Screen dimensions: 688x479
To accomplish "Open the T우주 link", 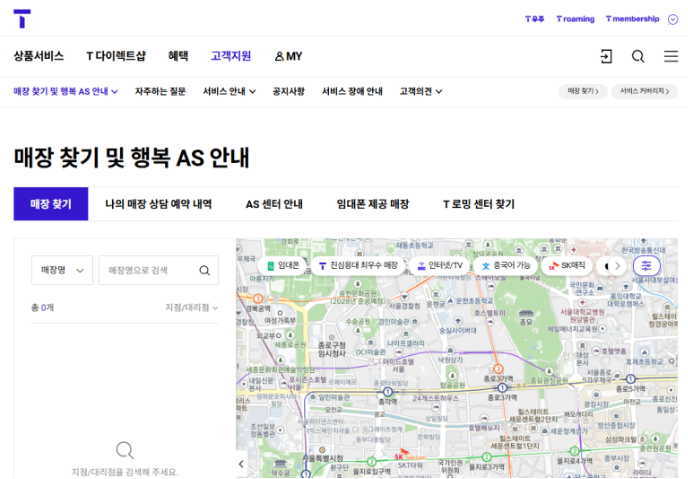I will 534,19.
